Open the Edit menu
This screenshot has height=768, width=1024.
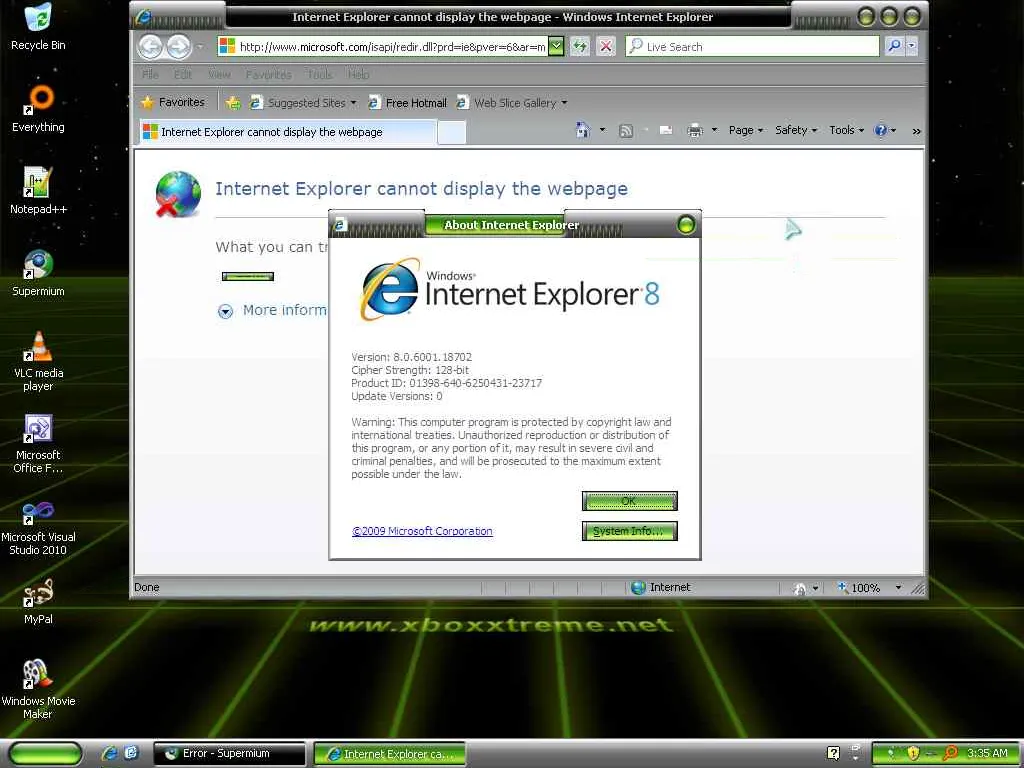pyautogui.click(x=183, y=74)
